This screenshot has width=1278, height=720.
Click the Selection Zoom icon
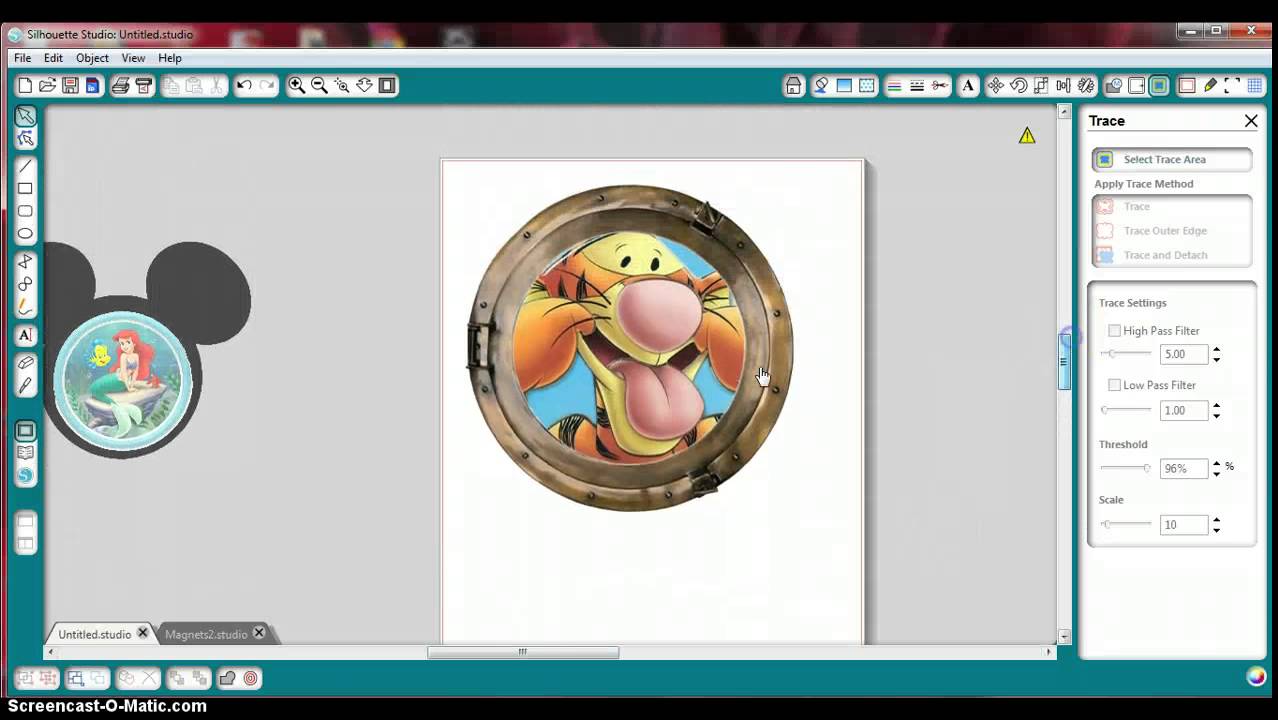click(x=342, y=86)
